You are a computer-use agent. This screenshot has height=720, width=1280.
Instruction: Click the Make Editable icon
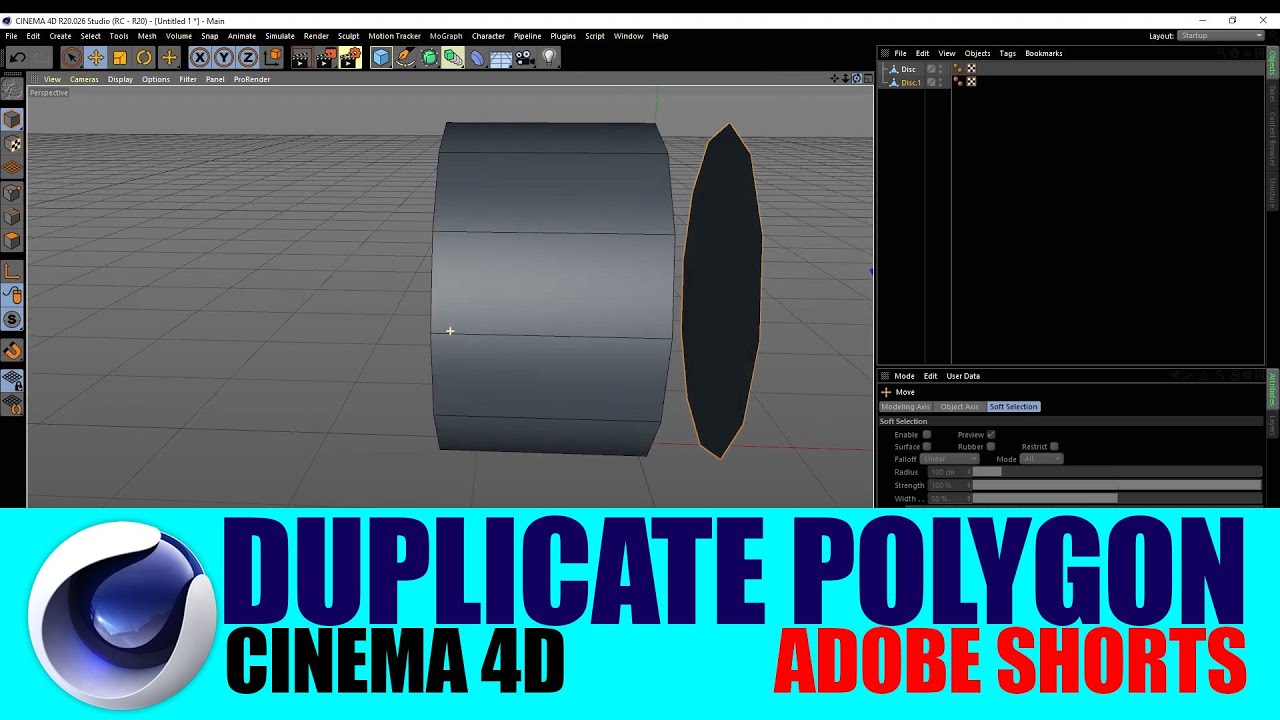coord(12,90)
